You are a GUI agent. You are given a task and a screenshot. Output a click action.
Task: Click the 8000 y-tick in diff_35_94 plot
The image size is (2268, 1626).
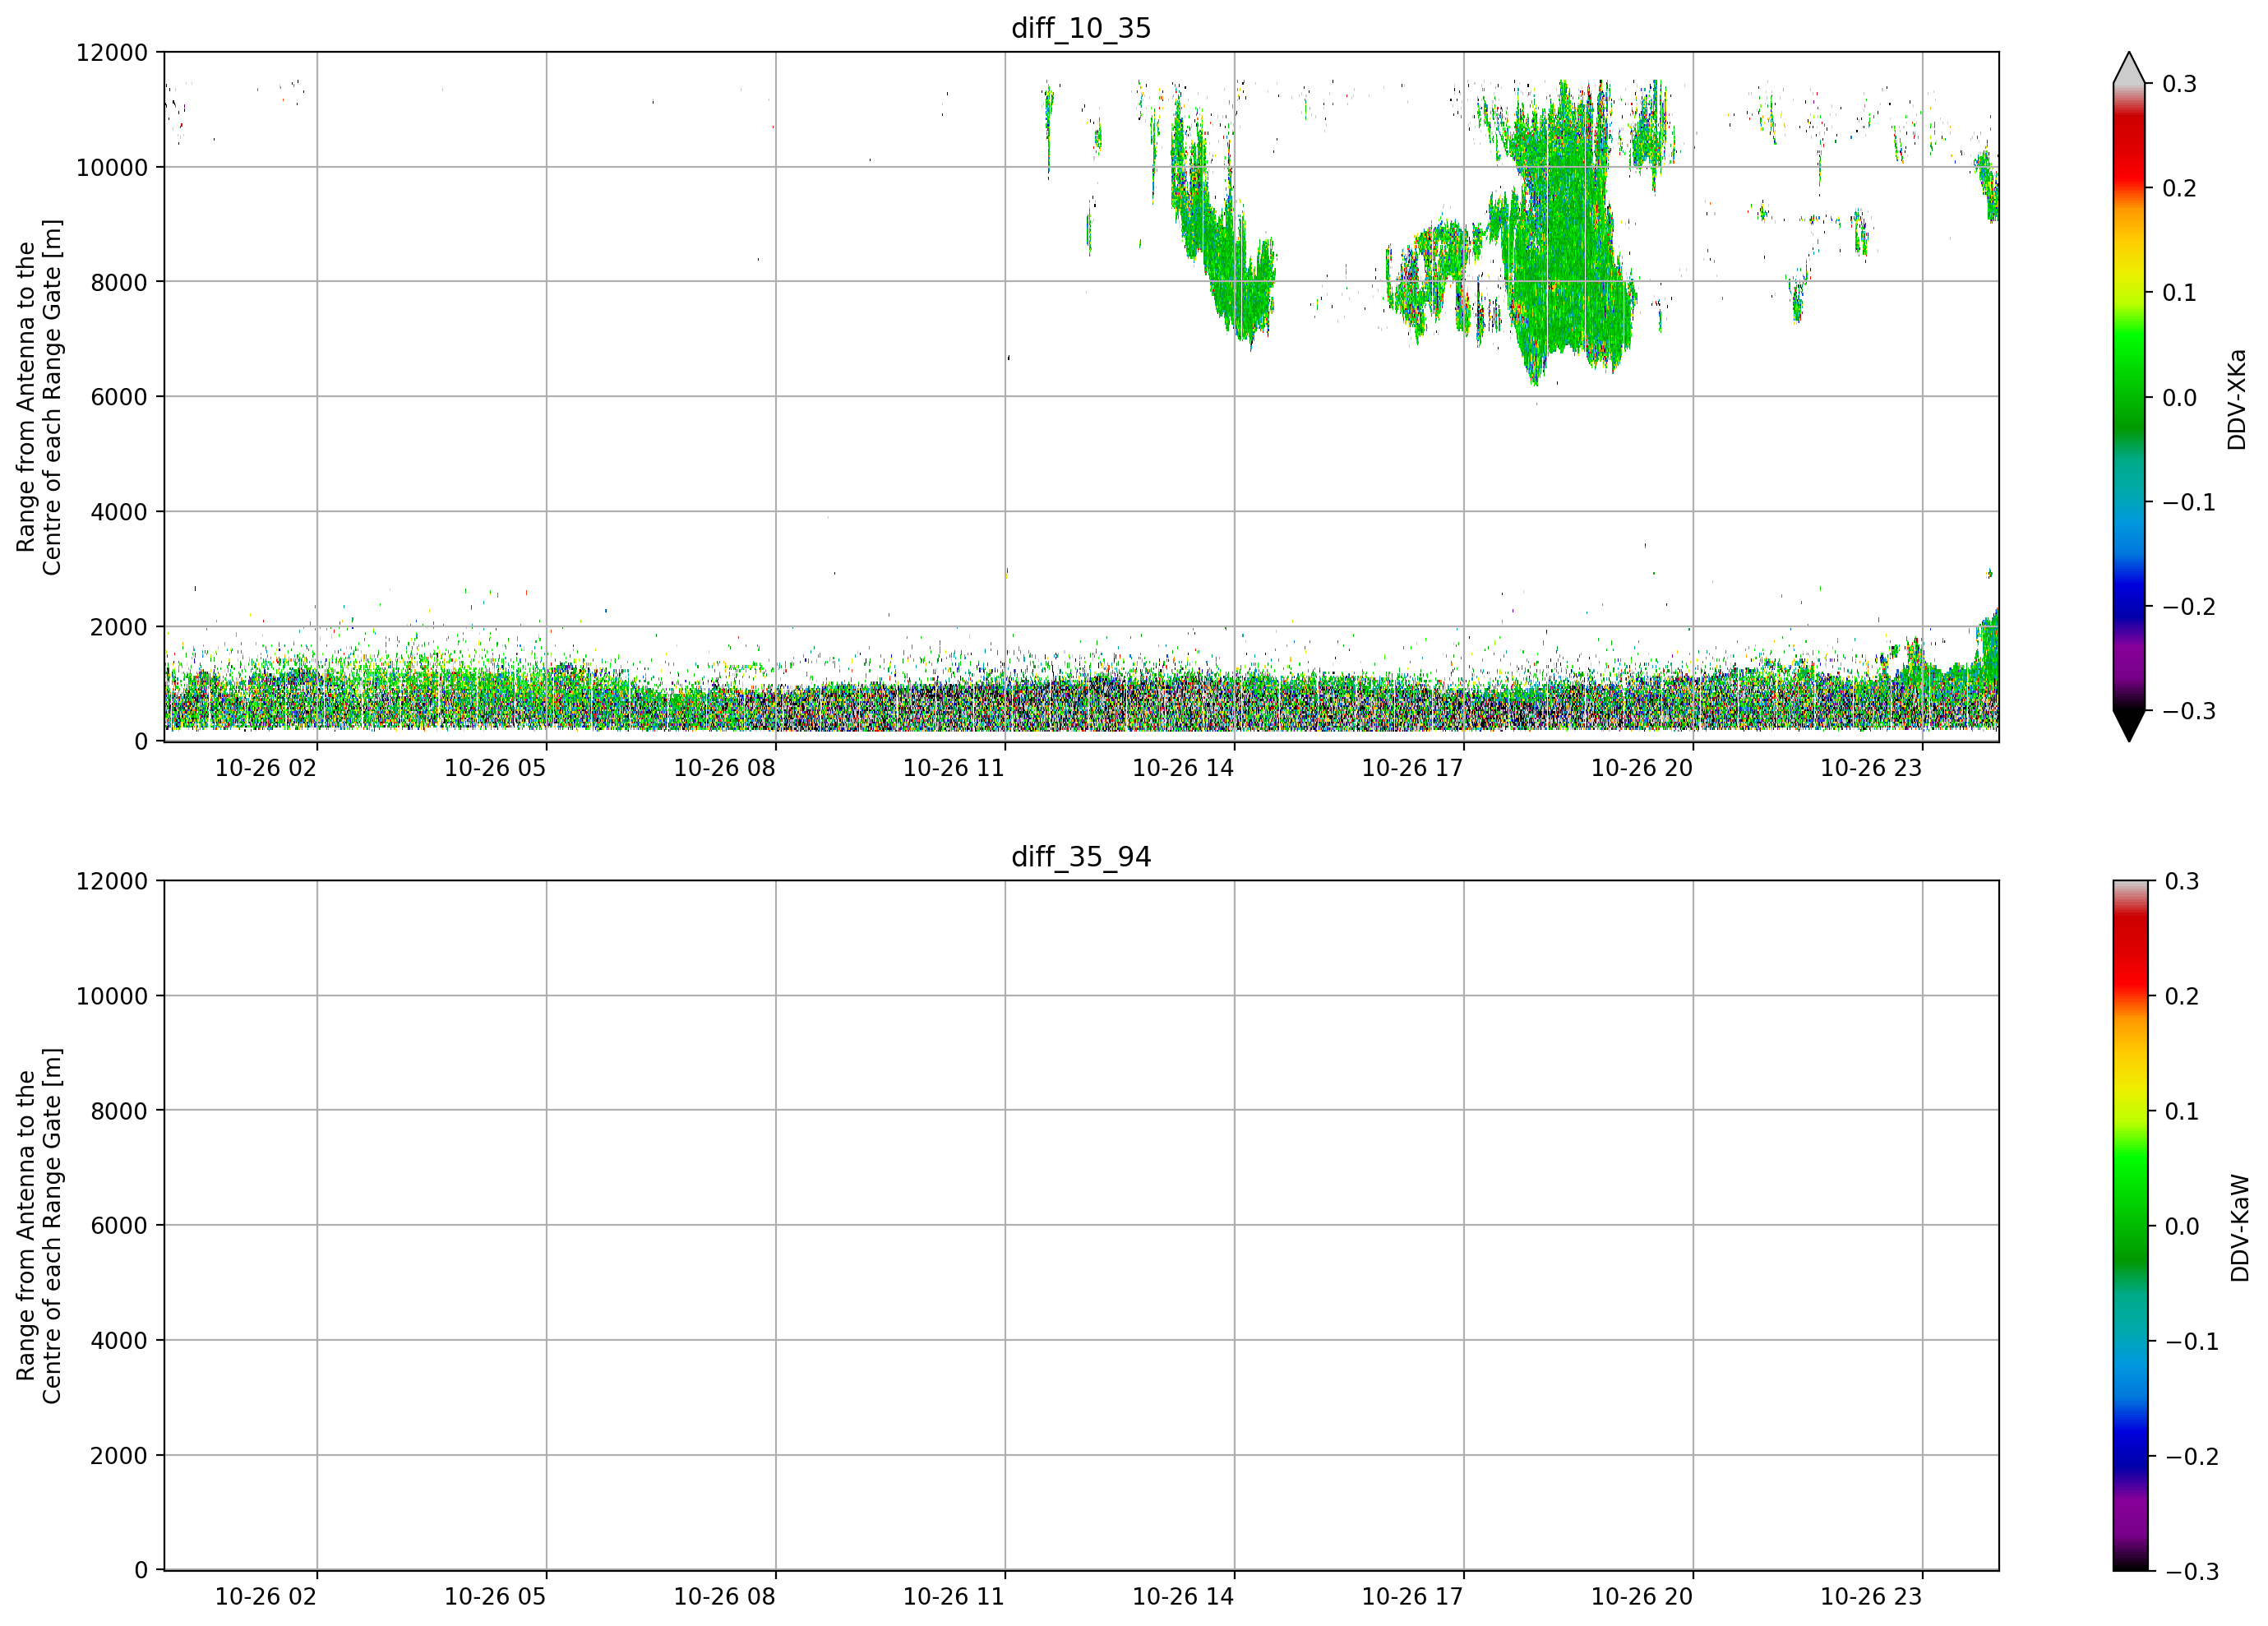119,1111
